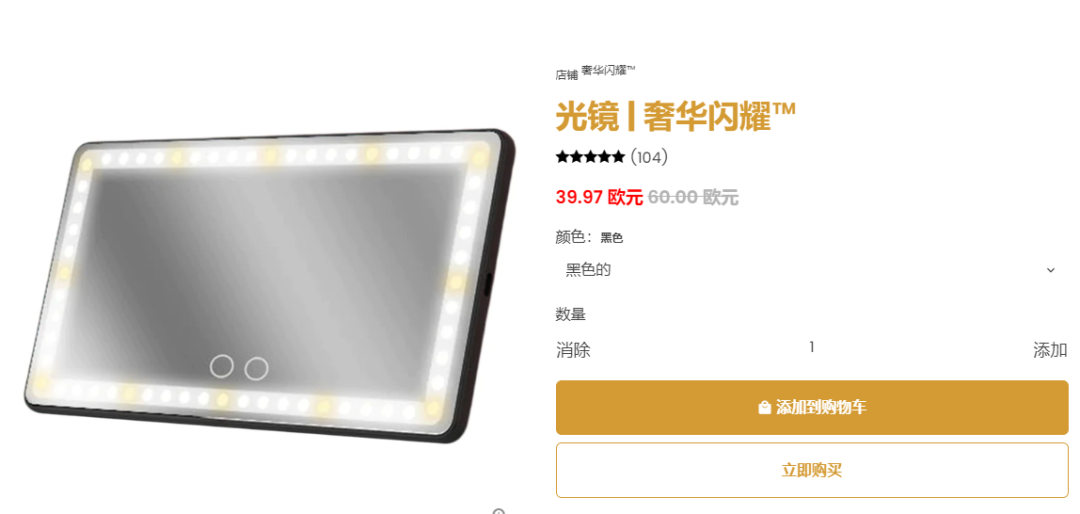Click the red sale price 39.97 欧元

pos(599,198)
